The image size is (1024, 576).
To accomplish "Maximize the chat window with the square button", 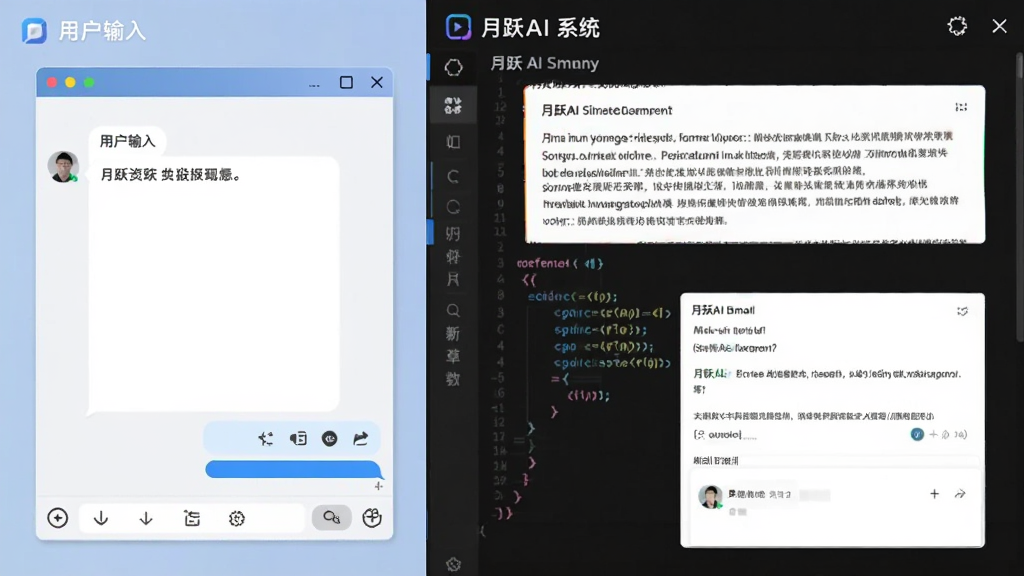I will [346, 82].
